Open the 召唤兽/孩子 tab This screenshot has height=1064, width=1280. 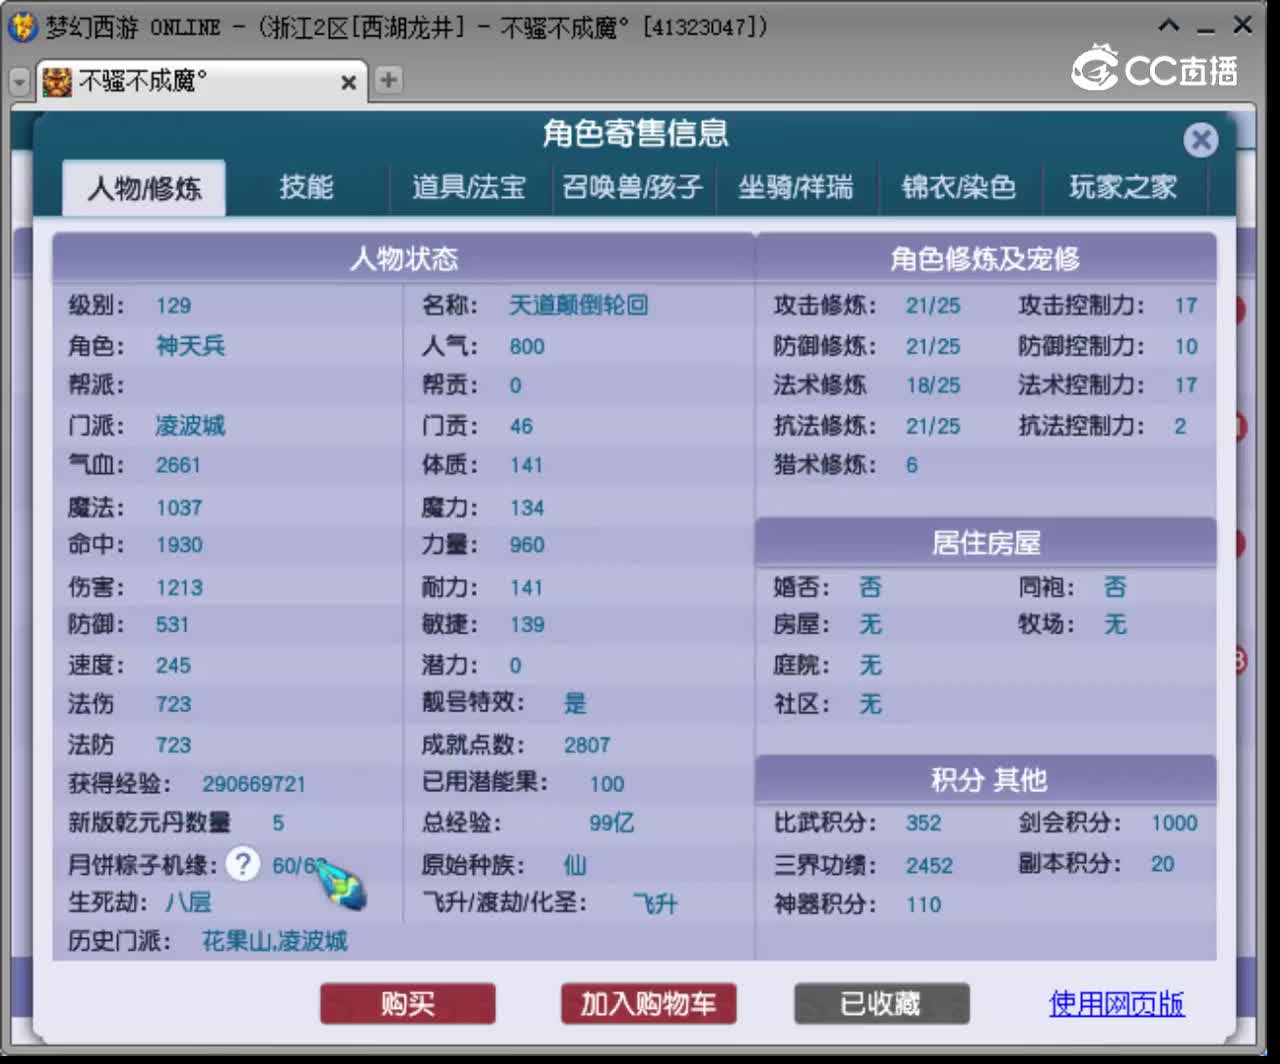point(632,187)
